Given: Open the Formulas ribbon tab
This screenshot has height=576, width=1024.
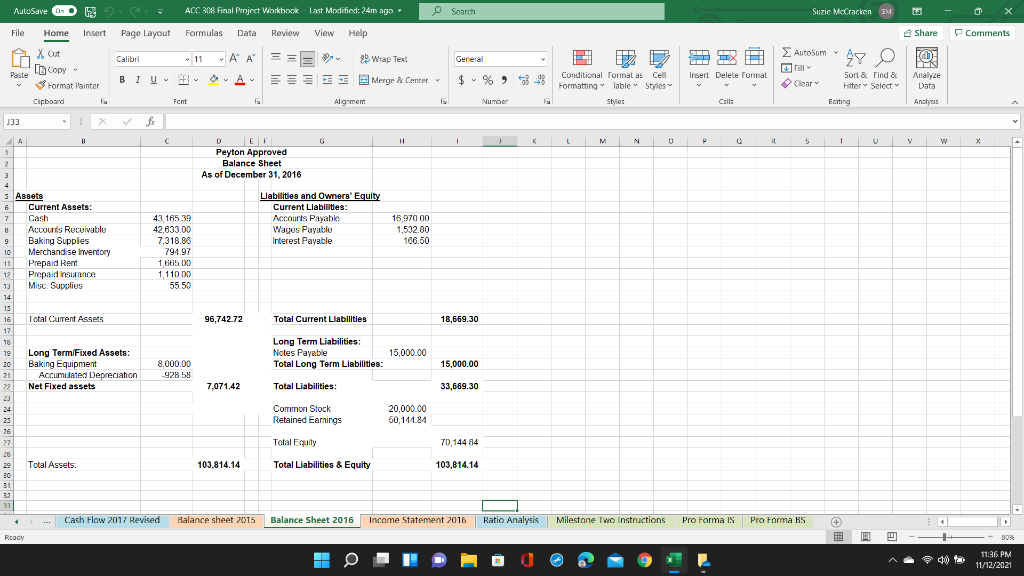Looking at the screenshot, I should point(203,32).
